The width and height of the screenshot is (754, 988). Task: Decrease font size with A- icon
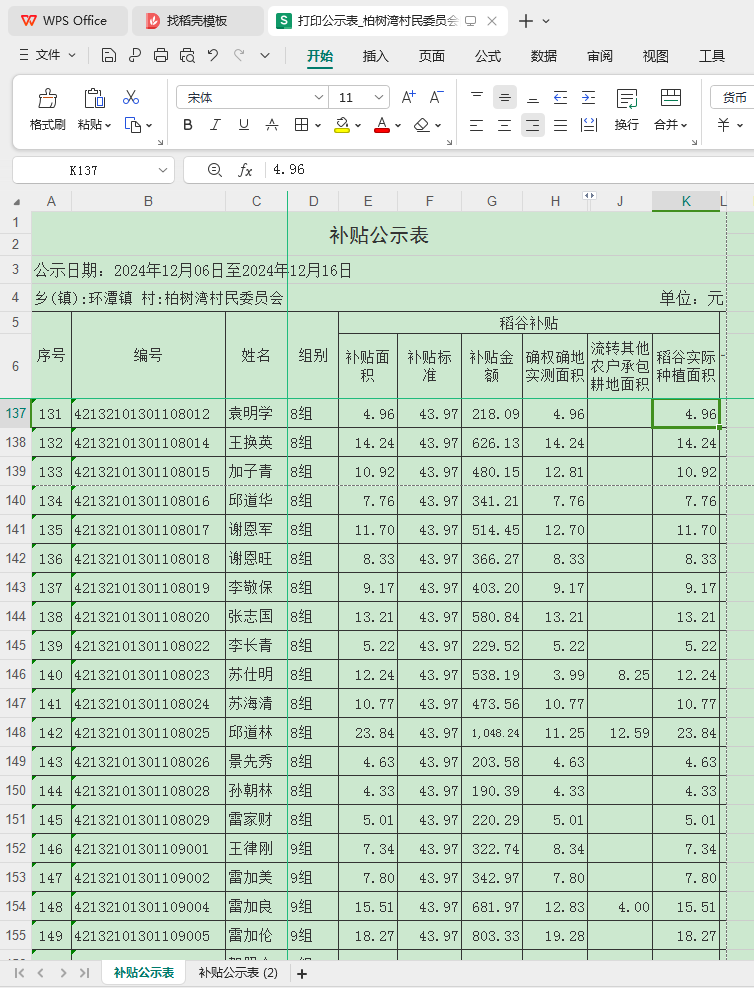[x=437, y=97]
